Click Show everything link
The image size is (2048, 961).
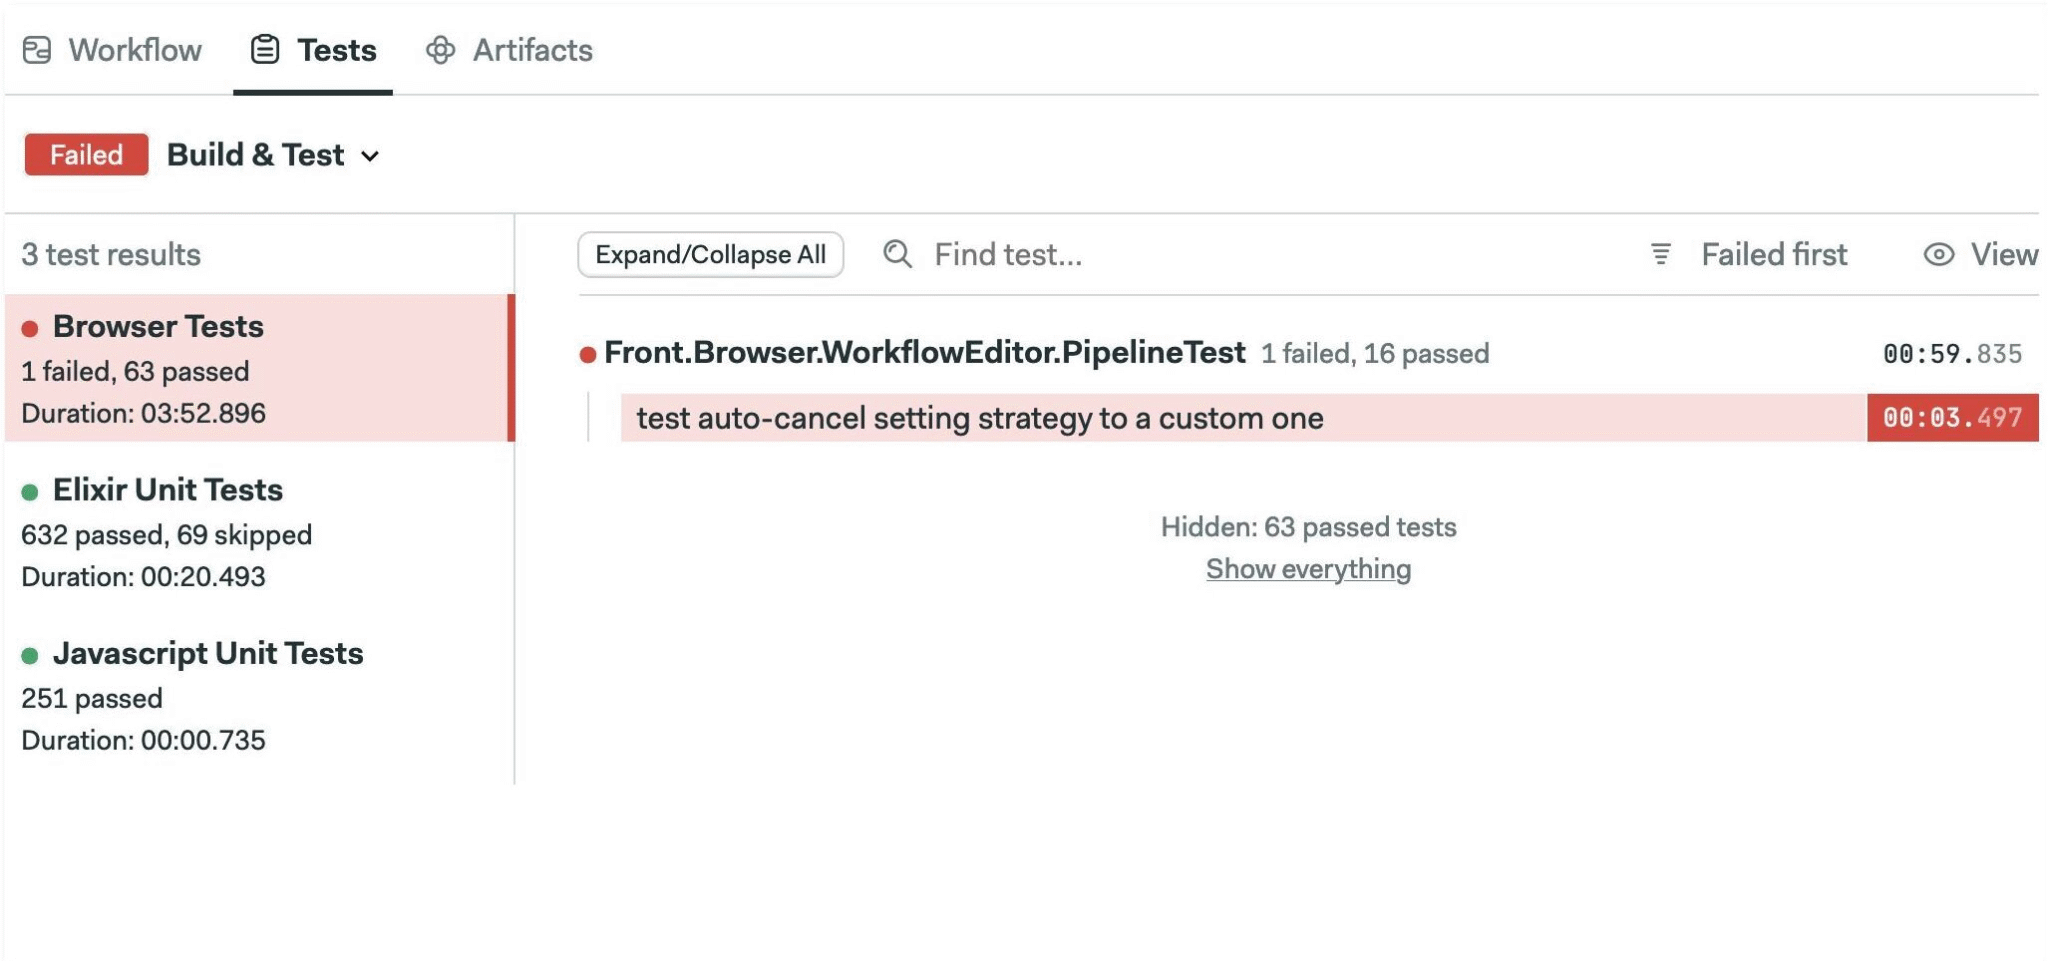pos(1308,569)
